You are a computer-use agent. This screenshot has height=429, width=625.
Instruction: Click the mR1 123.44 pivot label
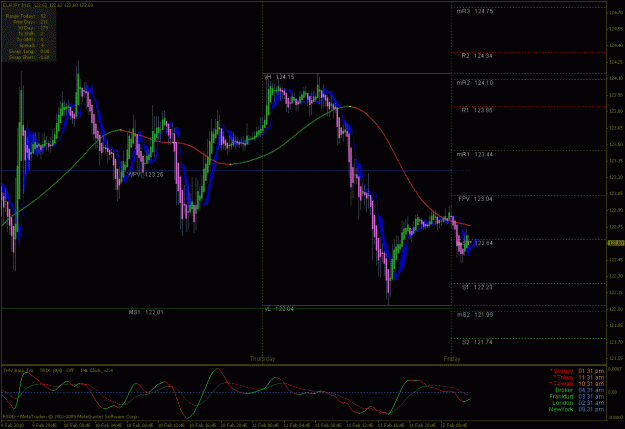[x=475, y=154]
